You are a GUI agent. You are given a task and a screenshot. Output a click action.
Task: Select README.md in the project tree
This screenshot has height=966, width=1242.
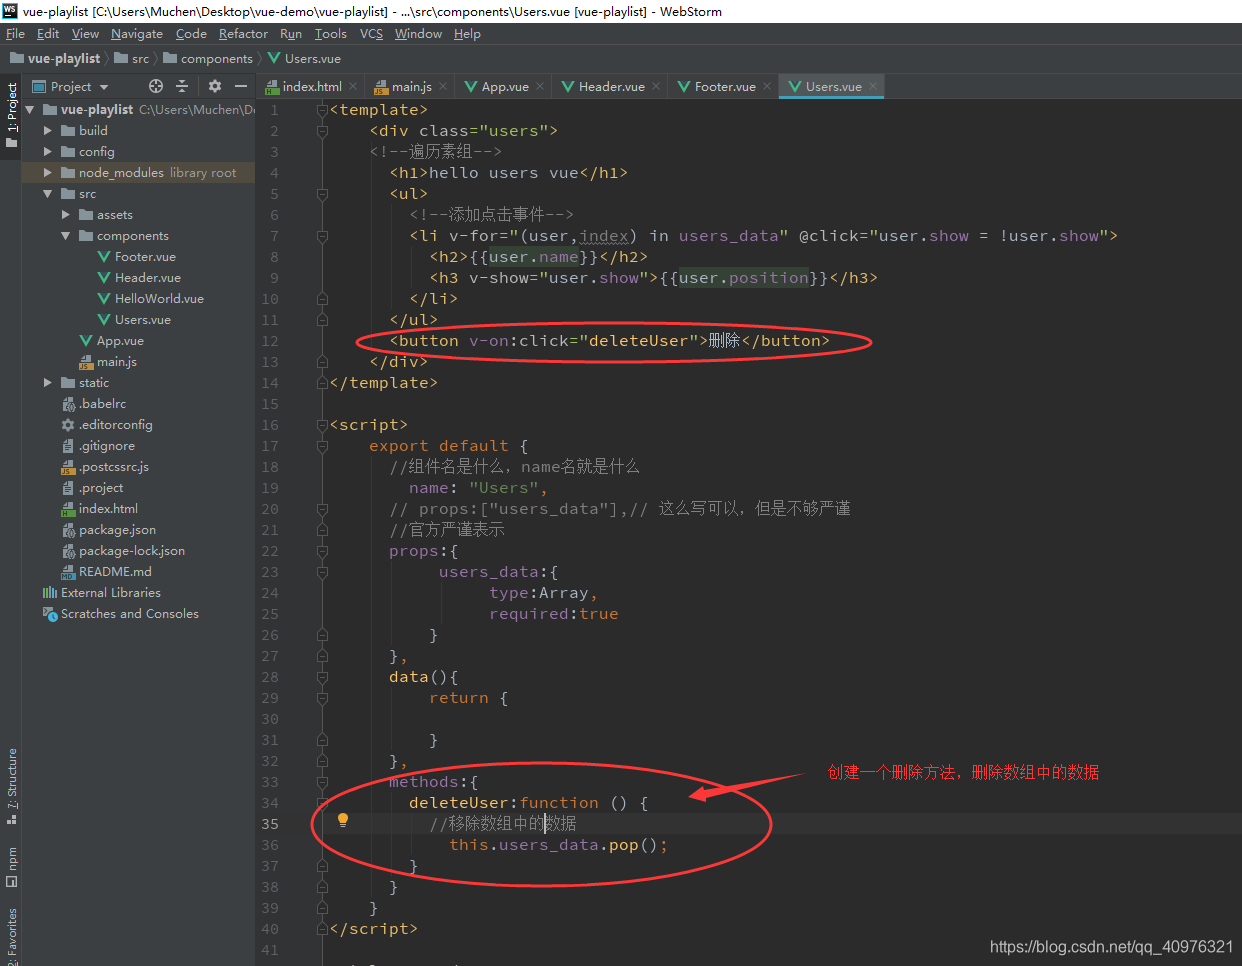click(x=115, y=572)
